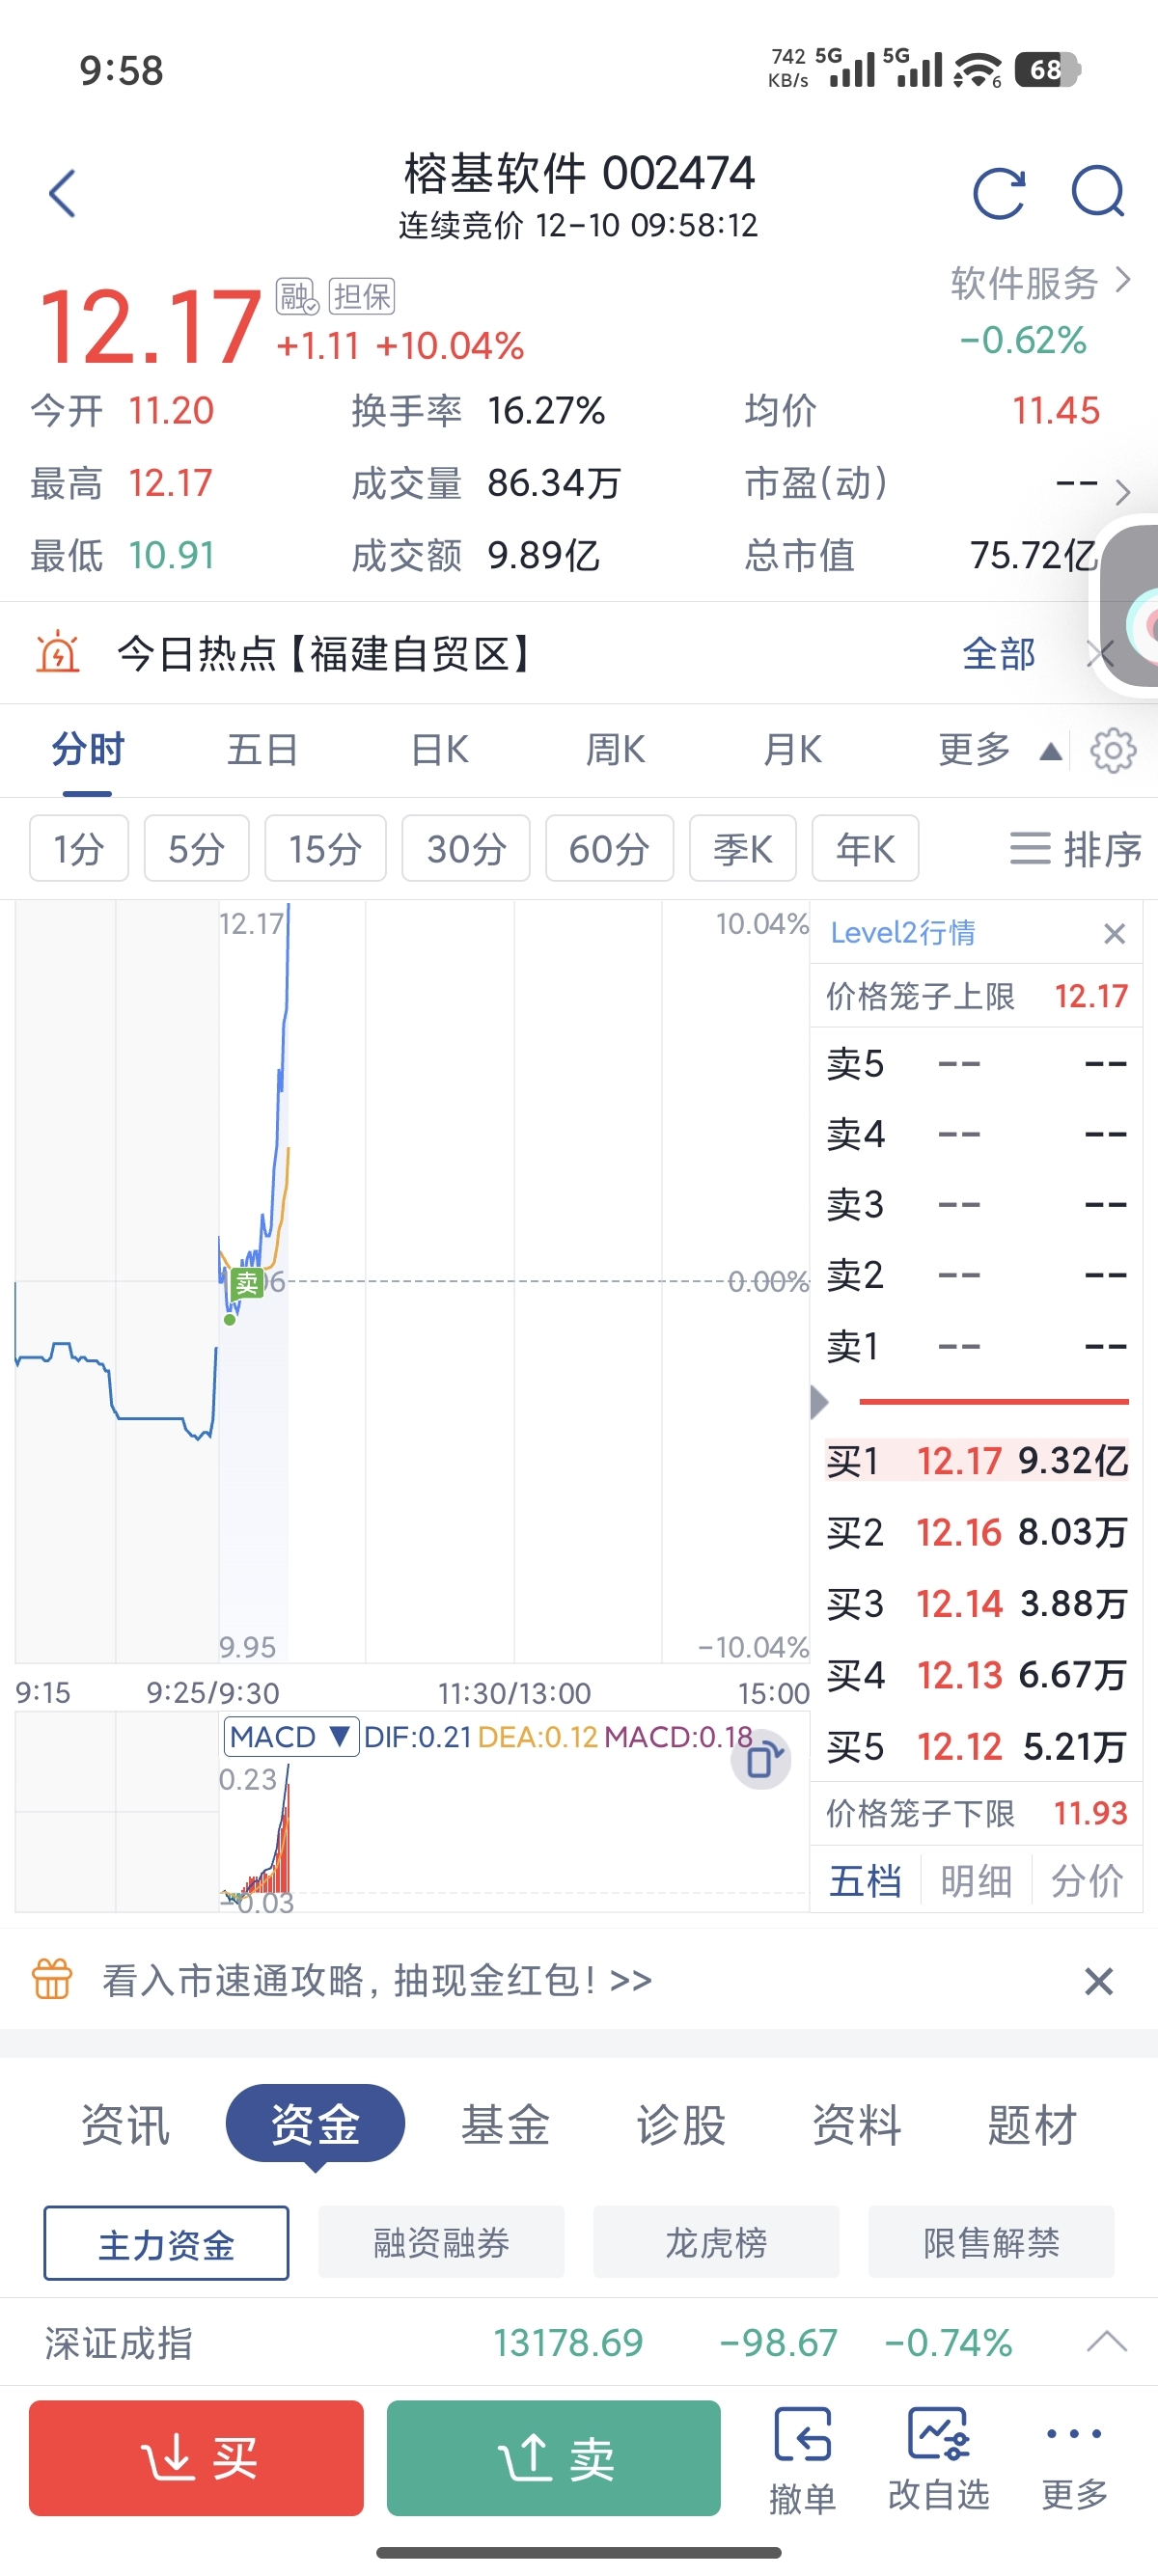Open the search magnifier icon
This screenshot has height=2576, width=1158.
tap(1098, 191)
